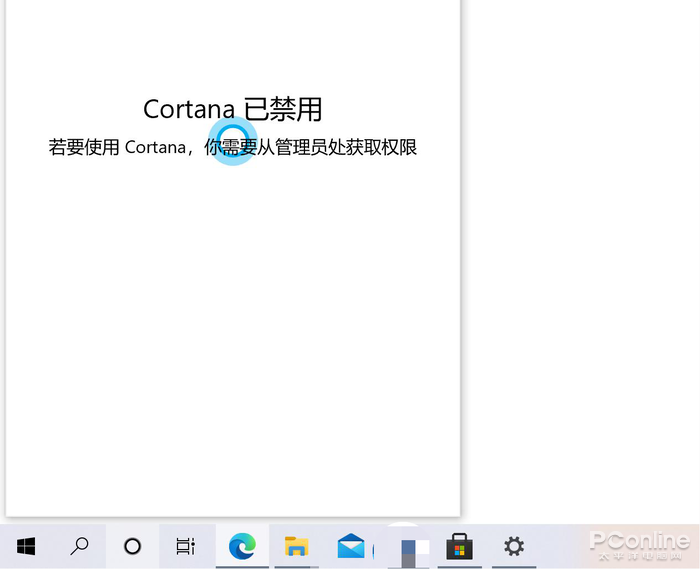The image size is (700, 569).
Task: Click empty taskbar space right of Settings
Action: click(560, 546)
